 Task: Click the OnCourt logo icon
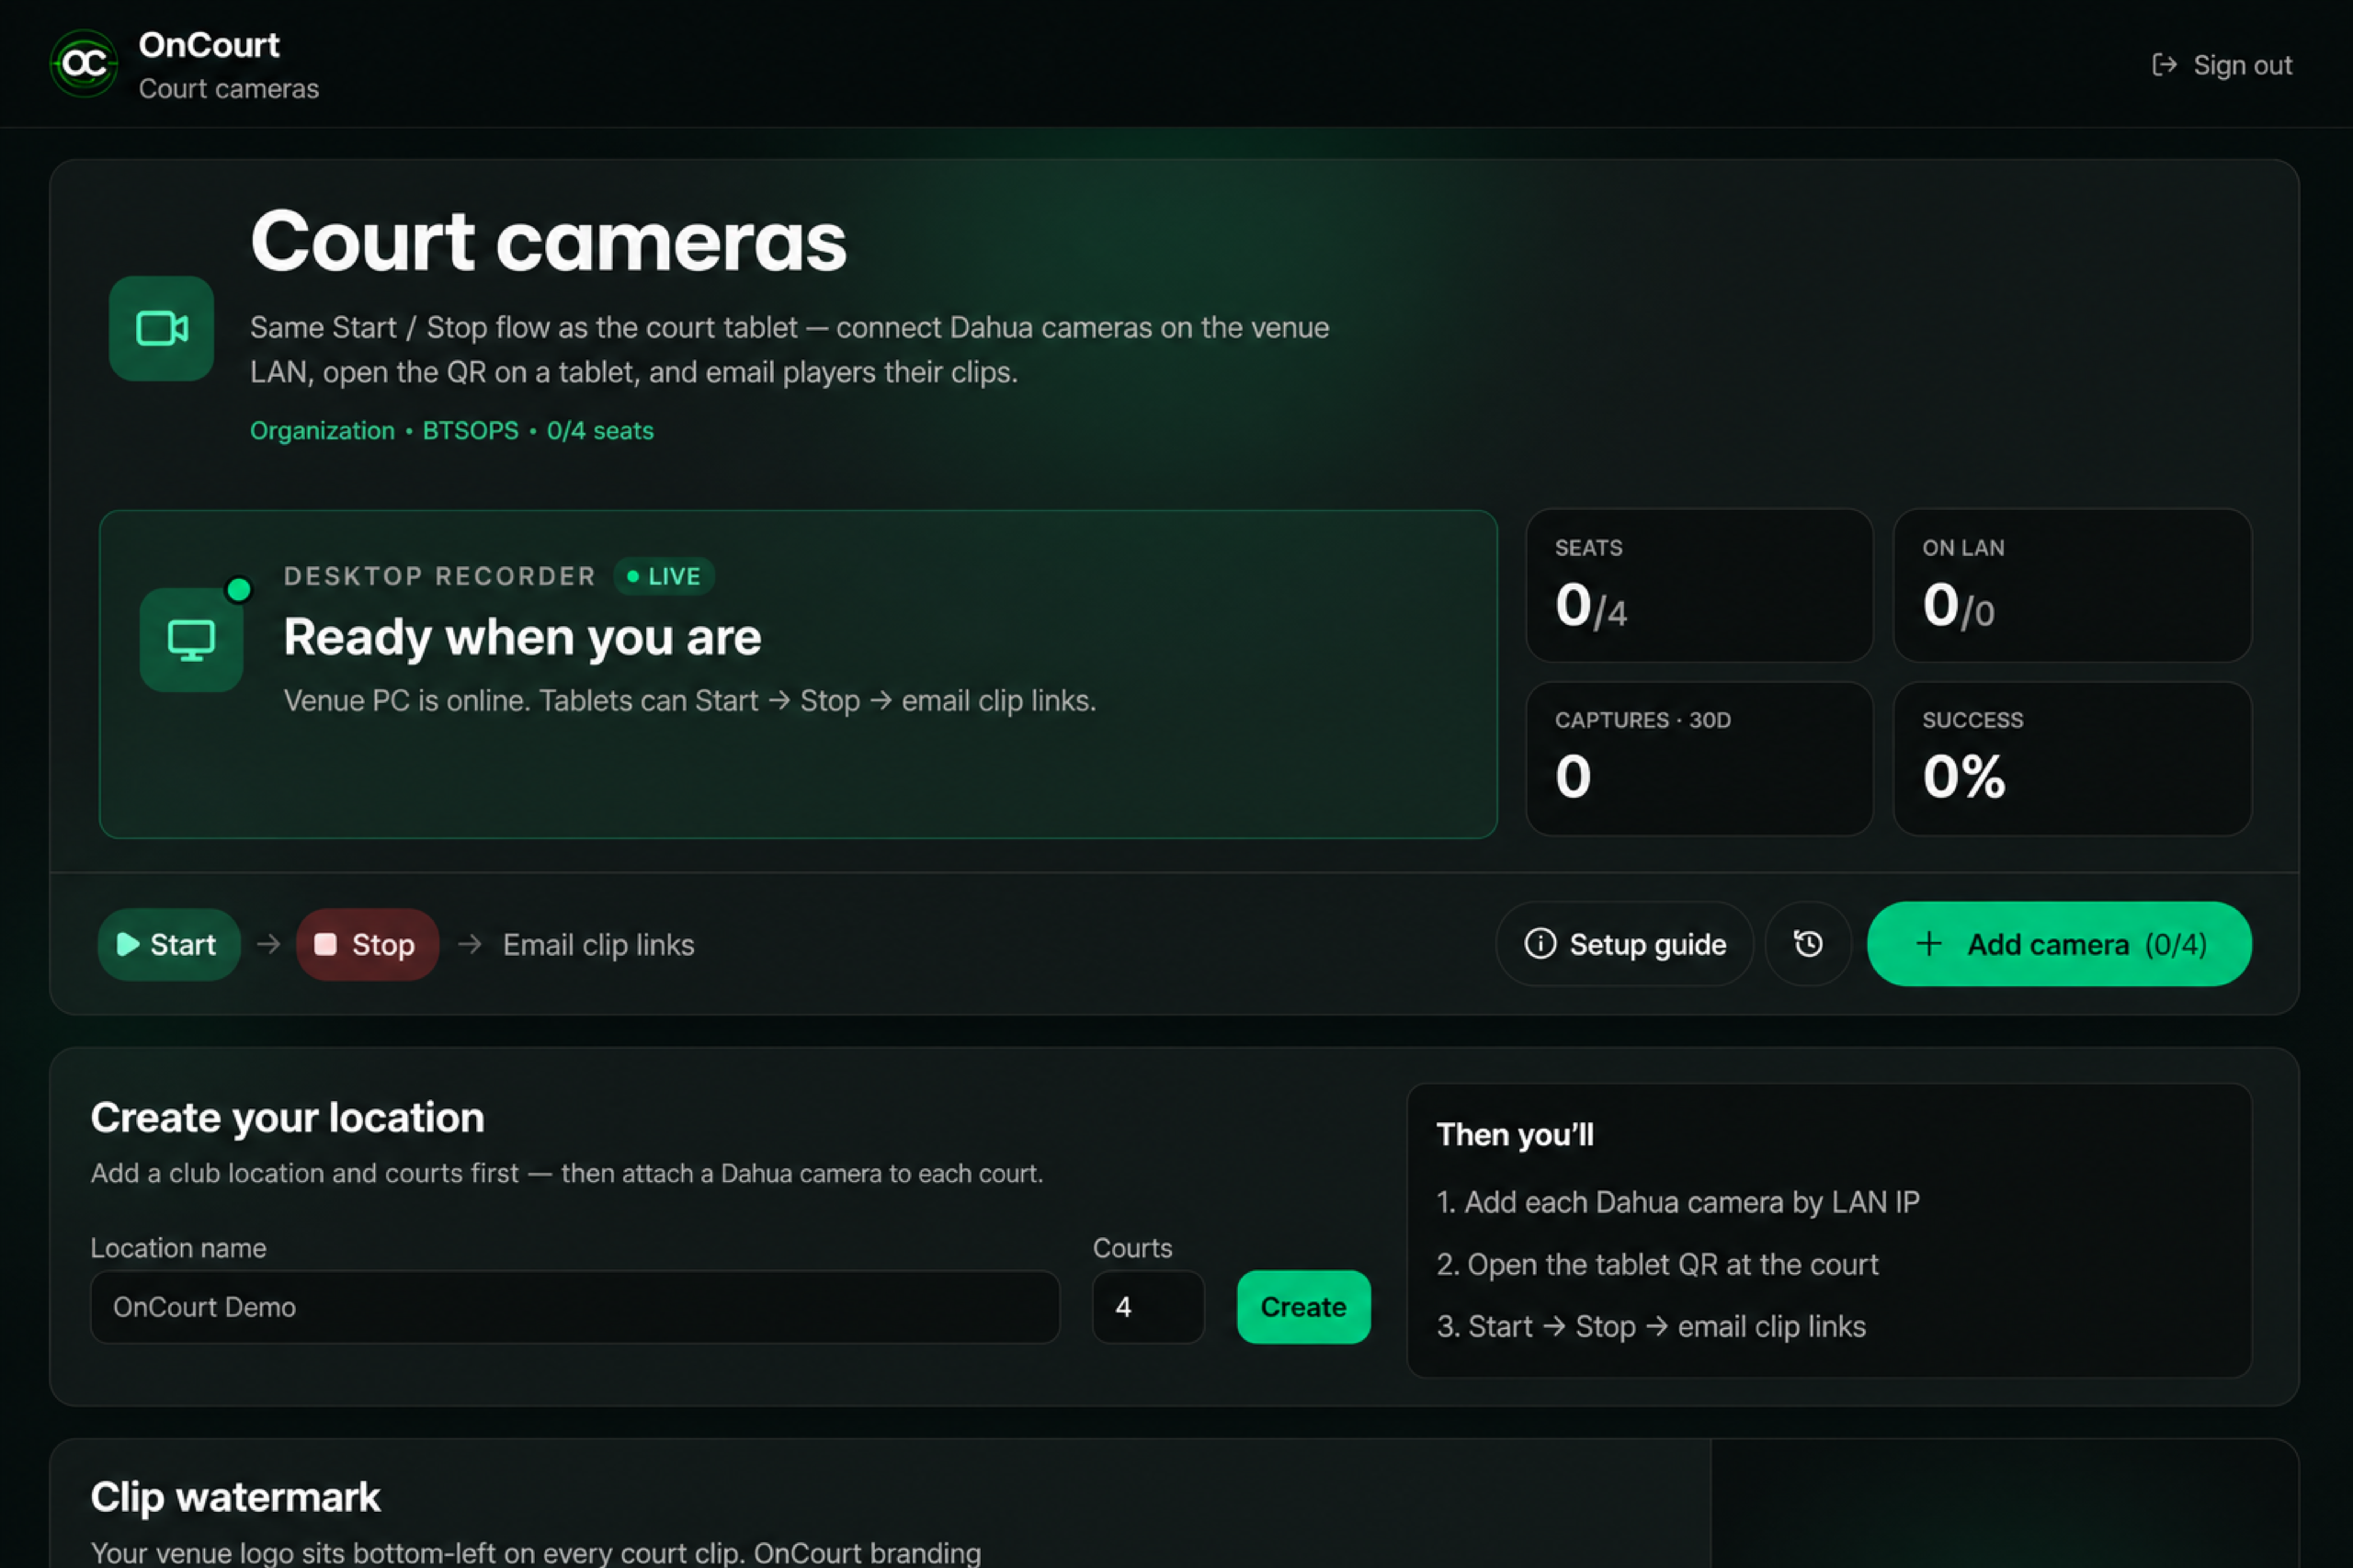click(84, 64)
